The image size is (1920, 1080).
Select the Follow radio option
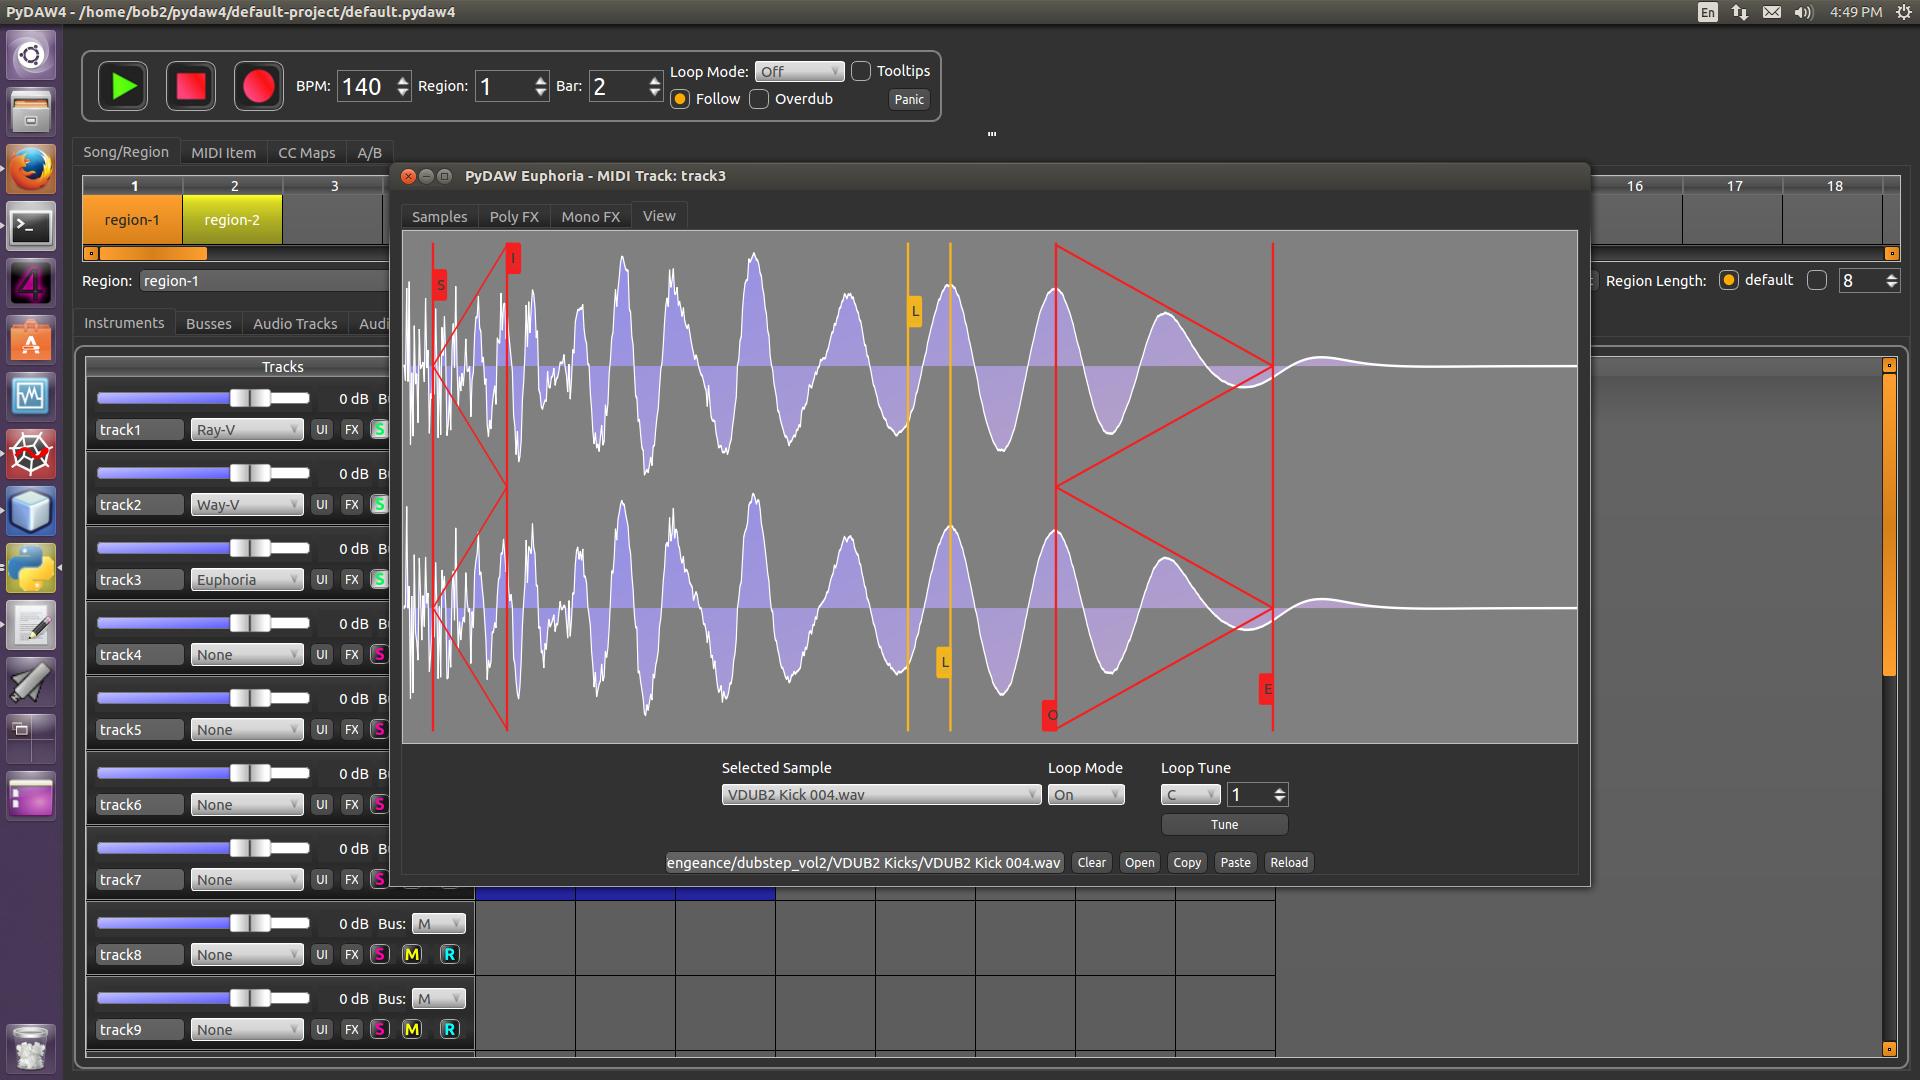[x=681, y=99]
